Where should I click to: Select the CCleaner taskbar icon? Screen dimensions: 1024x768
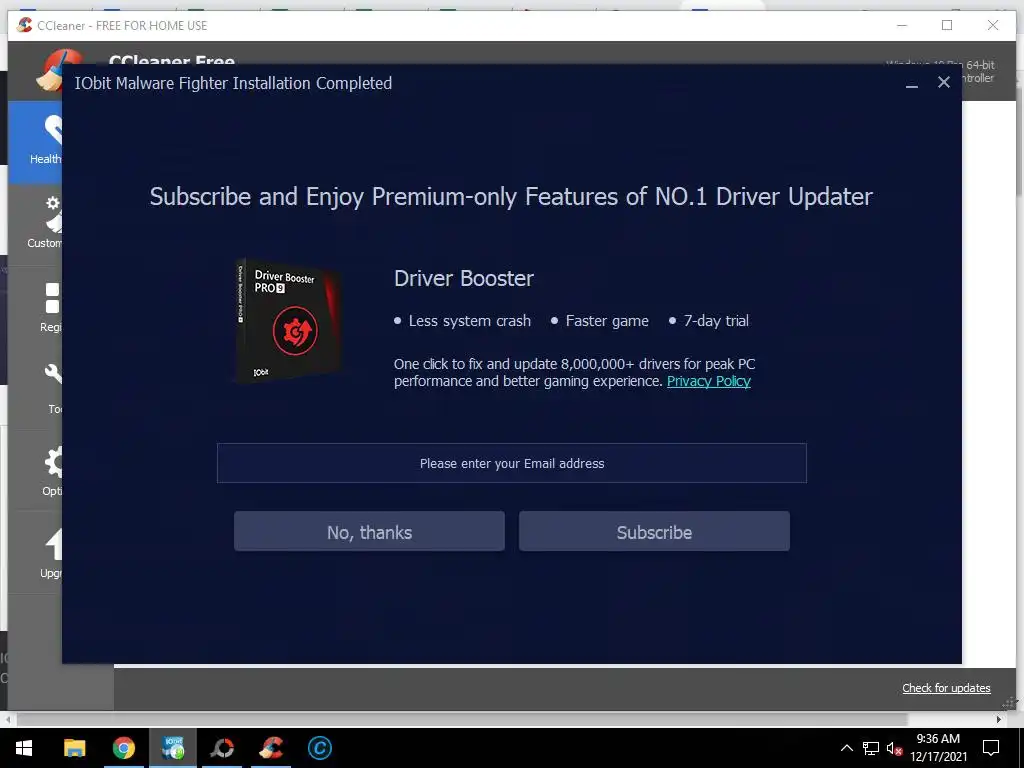coord(271,748)
